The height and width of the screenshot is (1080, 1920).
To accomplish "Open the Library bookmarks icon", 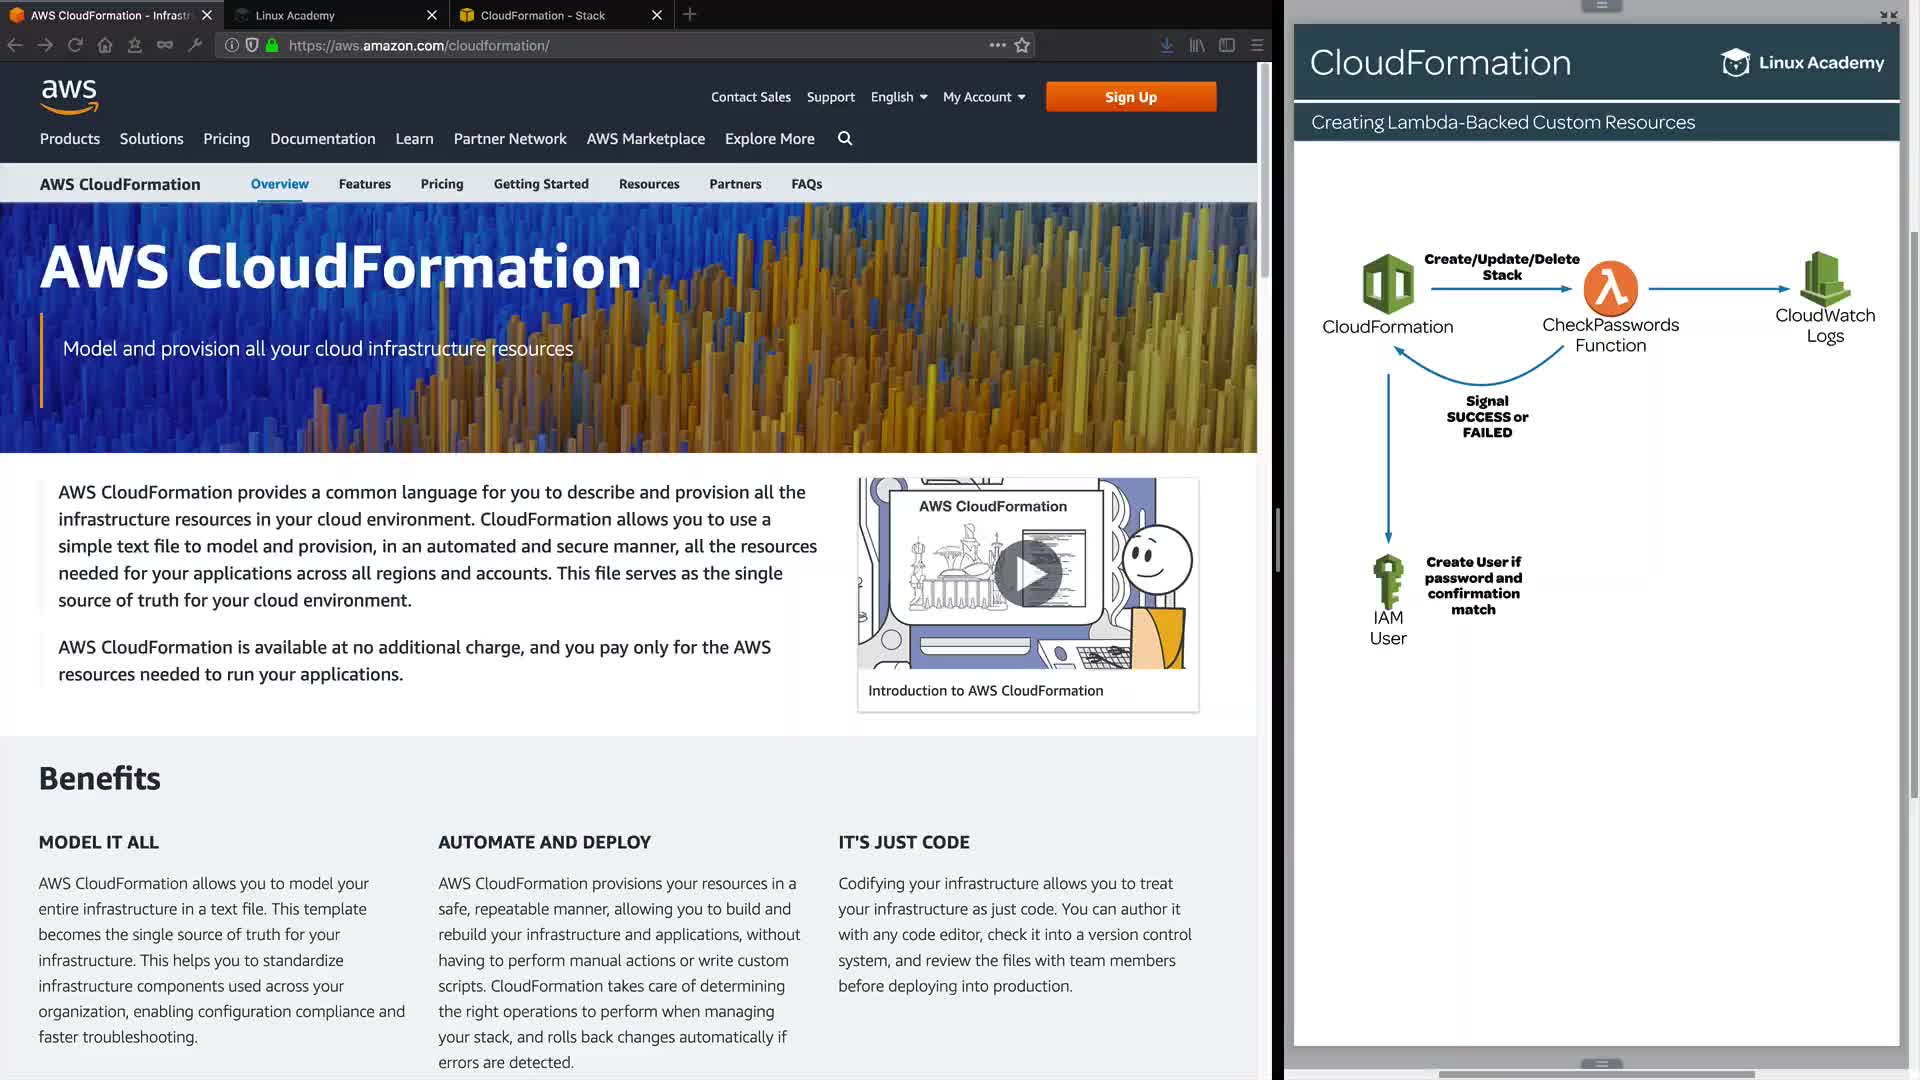I will click(1196, 45).
